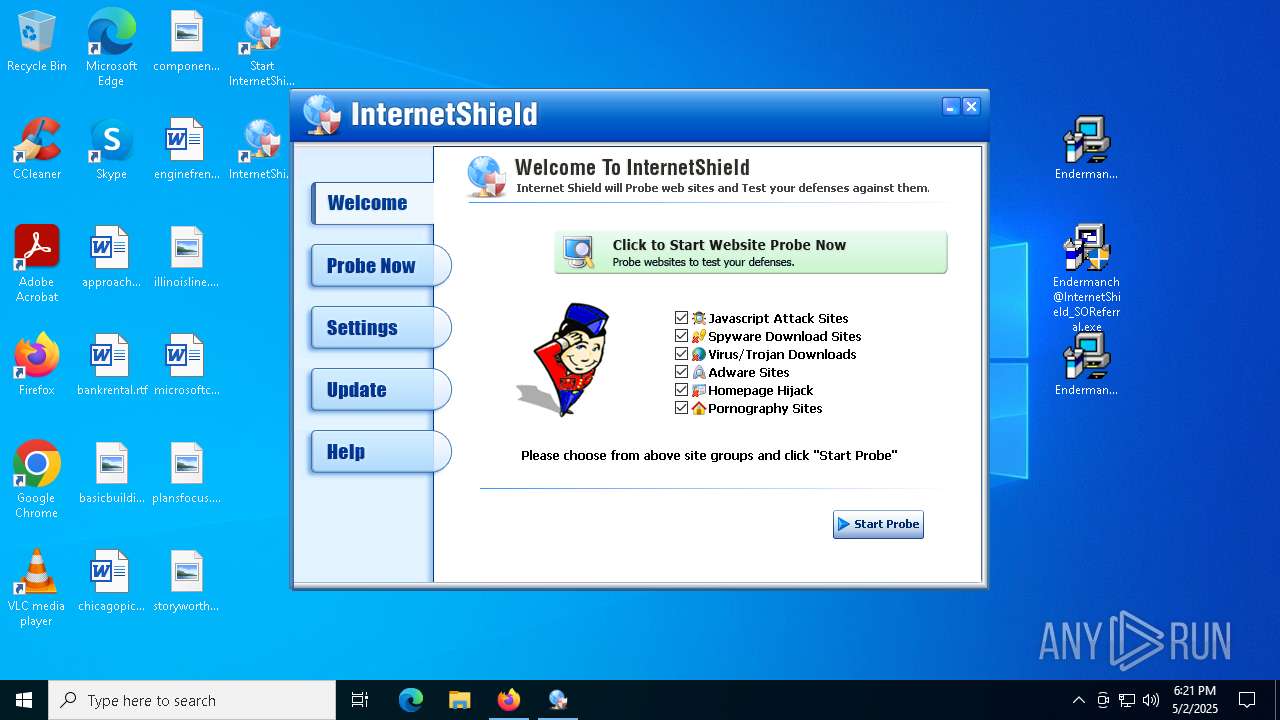The width and height of the screenshot is (1280, 720).
Task: Select the microsoftc Word document icon
Action: coord(186,365)
